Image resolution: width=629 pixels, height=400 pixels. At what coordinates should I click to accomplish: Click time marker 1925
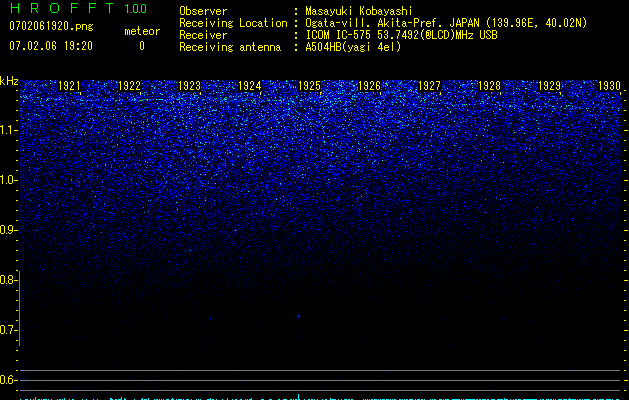click(309, 86)
